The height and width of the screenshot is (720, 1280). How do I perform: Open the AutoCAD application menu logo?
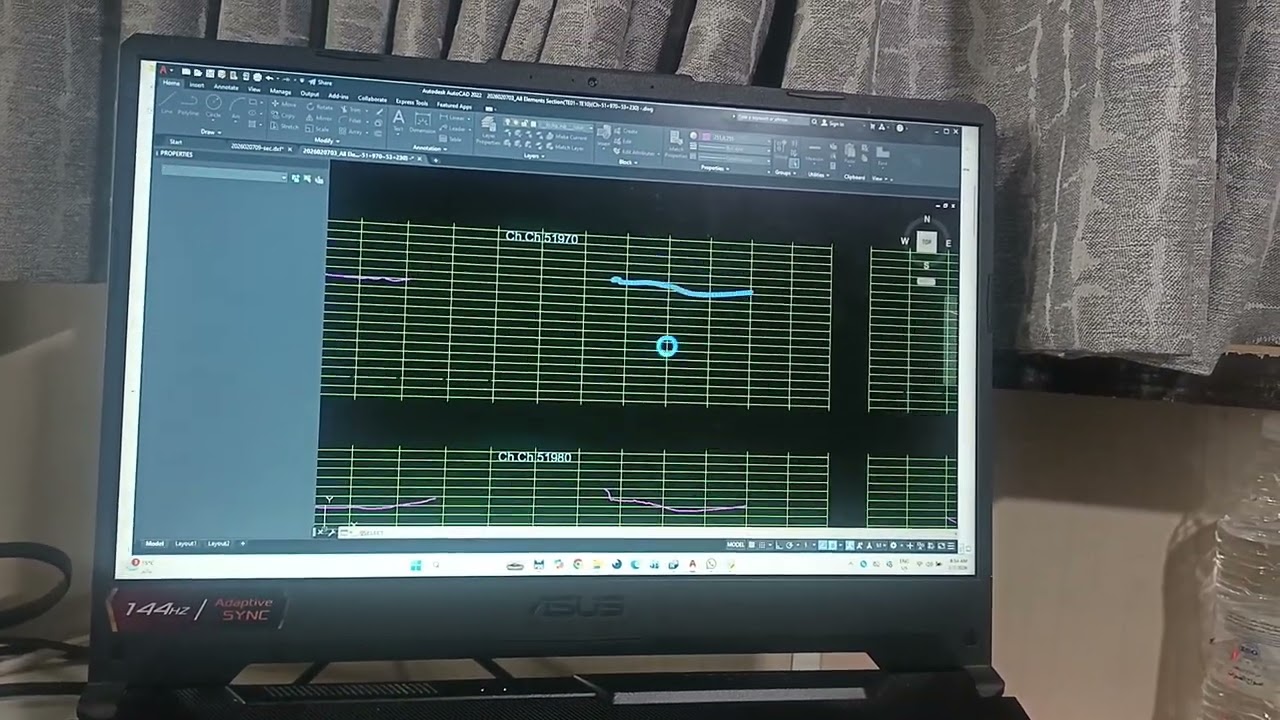(x=163, y=70)
